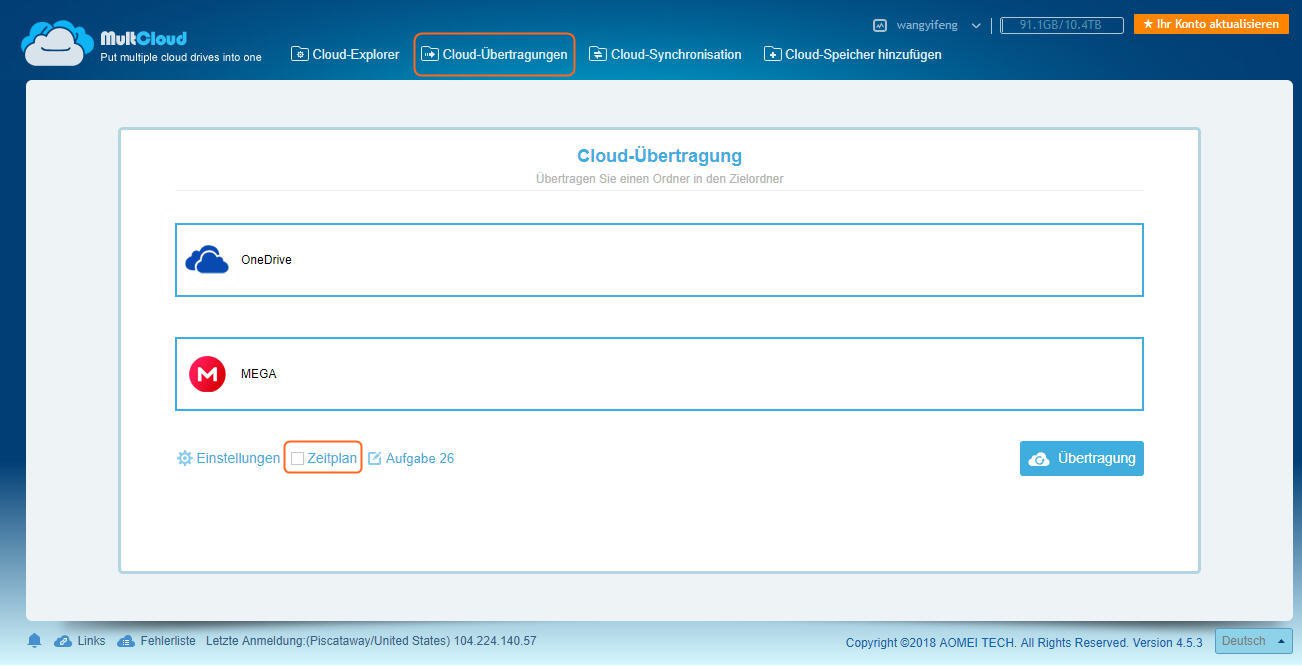
Task: Expand the wangyifeng account dropdown
Action: click(x=975, y=26)
